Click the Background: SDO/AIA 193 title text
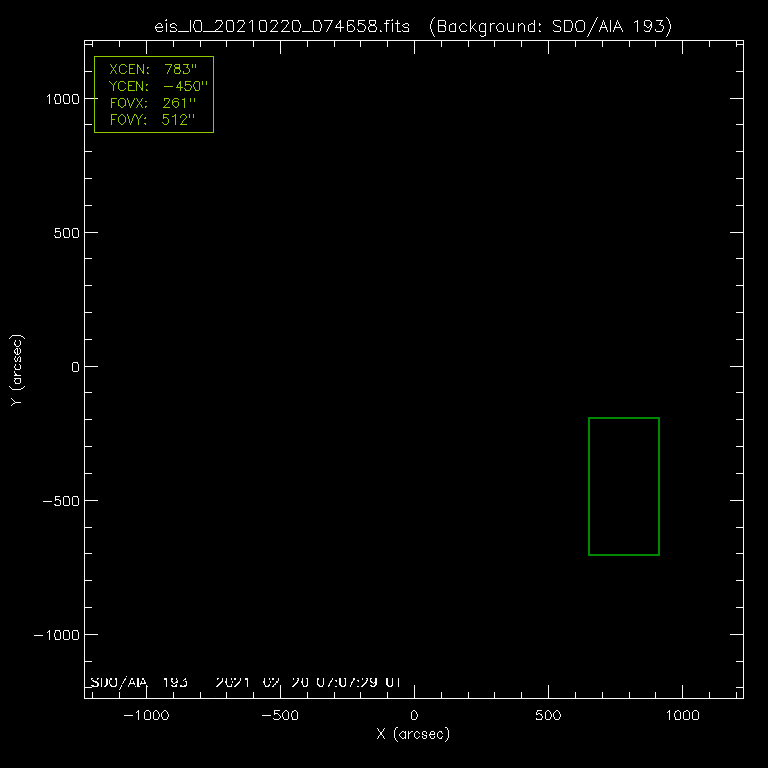 (x=549, y=26)
